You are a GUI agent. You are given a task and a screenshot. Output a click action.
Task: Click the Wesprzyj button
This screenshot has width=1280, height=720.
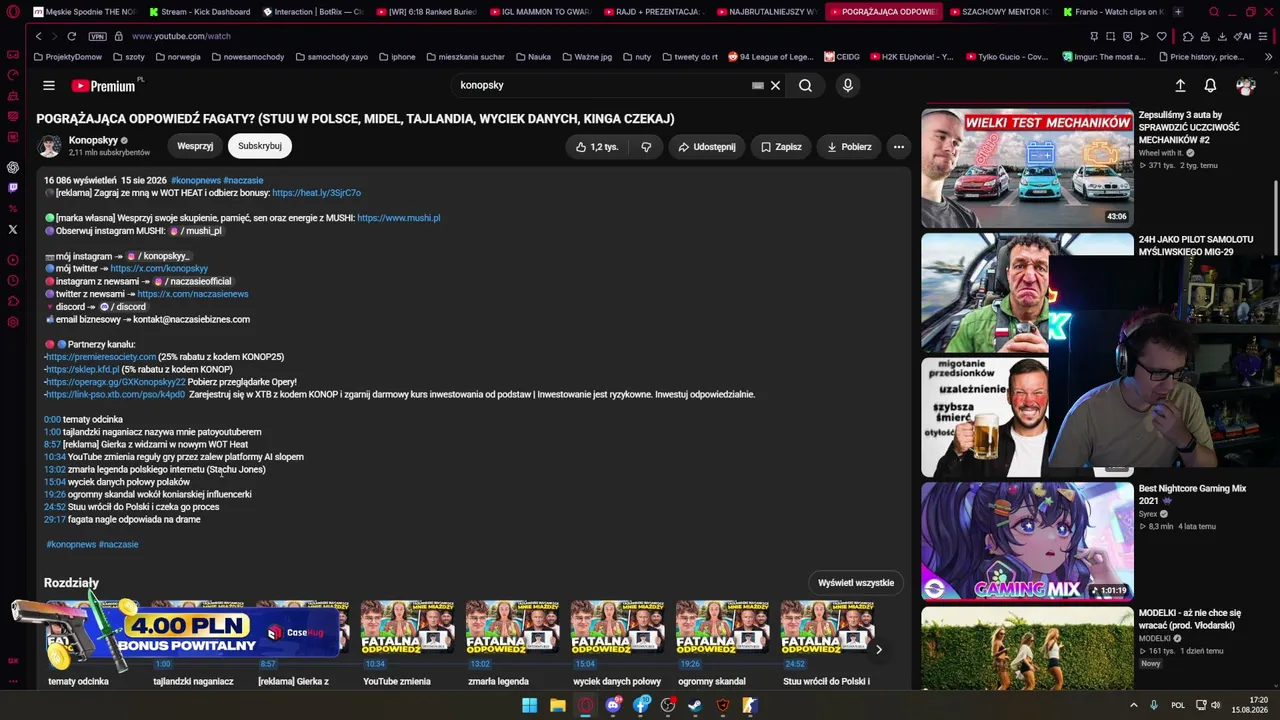coord(195,146)
